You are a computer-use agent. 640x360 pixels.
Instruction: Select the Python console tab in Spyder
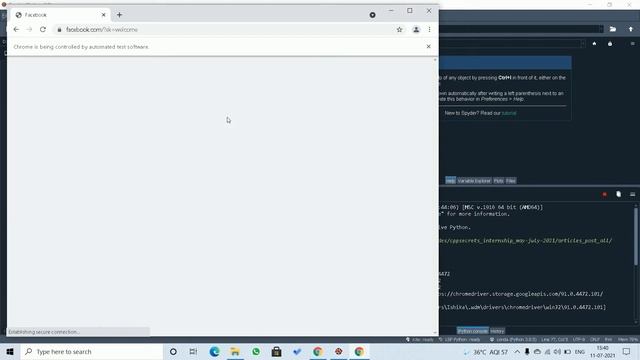472,331
